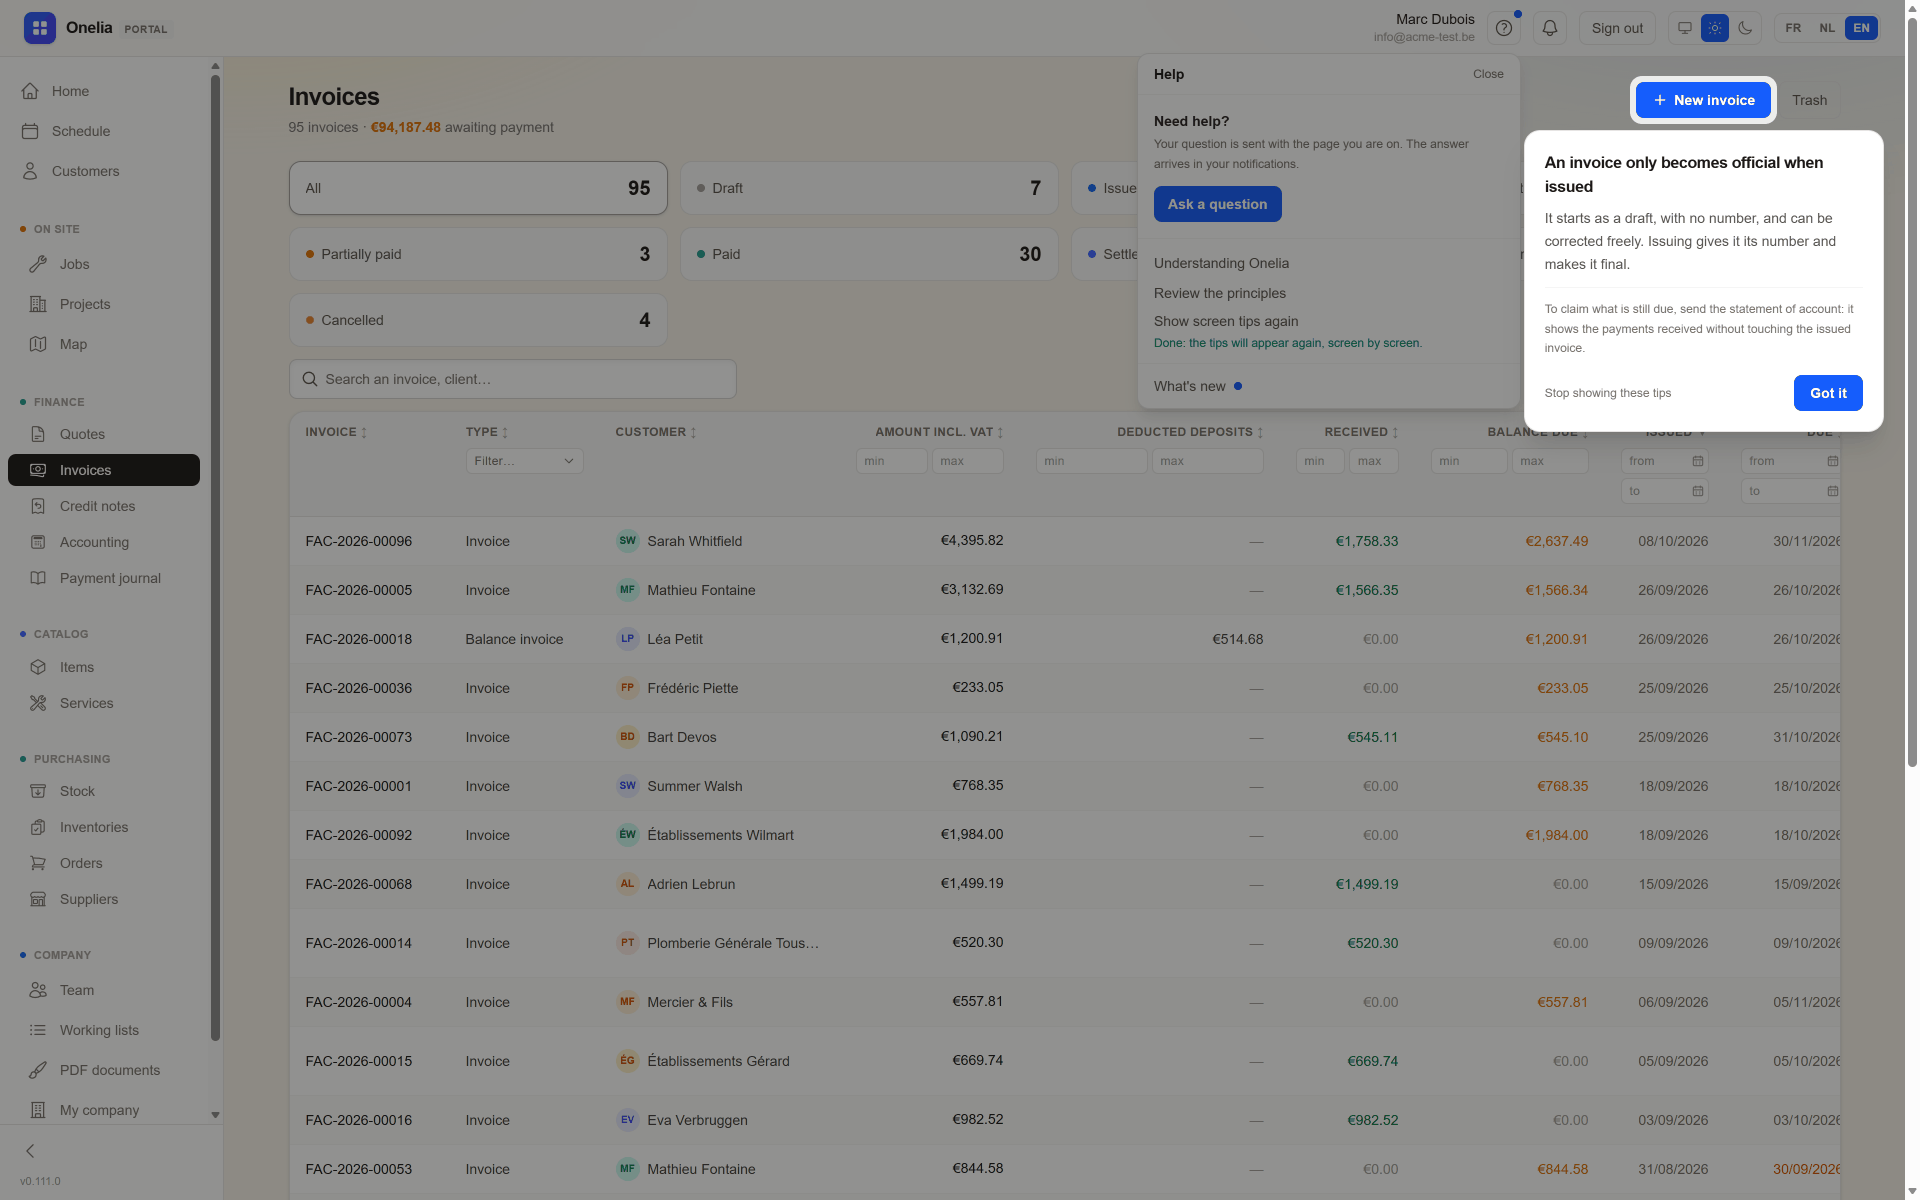
Task: Open Stock in Purchasing section
Action: [x=104, y=791]
